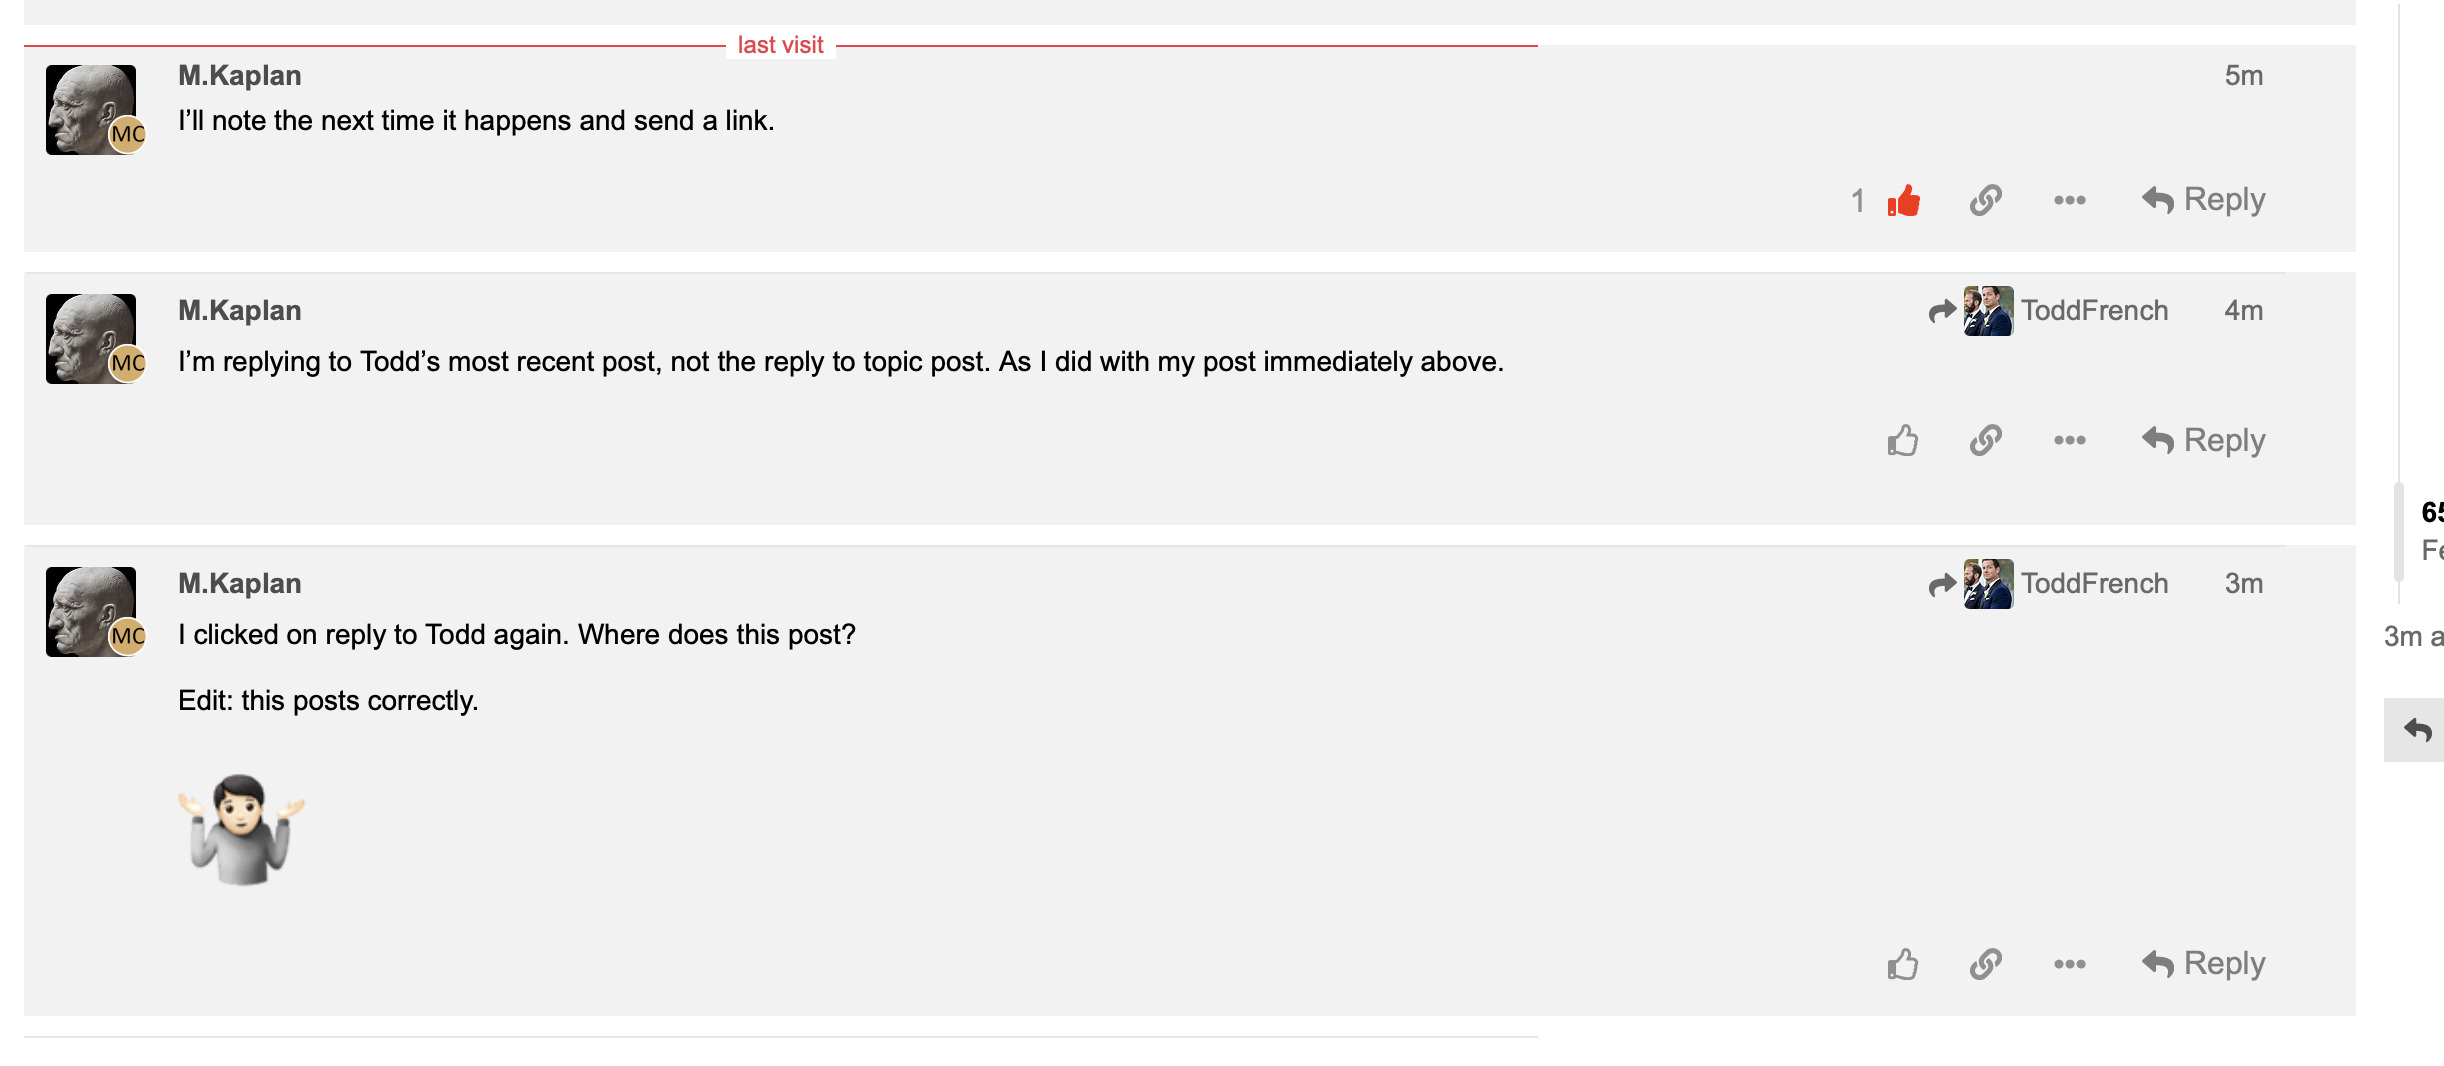Reply to the "most recent post" message
This screenshot has height=1066, width=2444.
point(2204,440)
